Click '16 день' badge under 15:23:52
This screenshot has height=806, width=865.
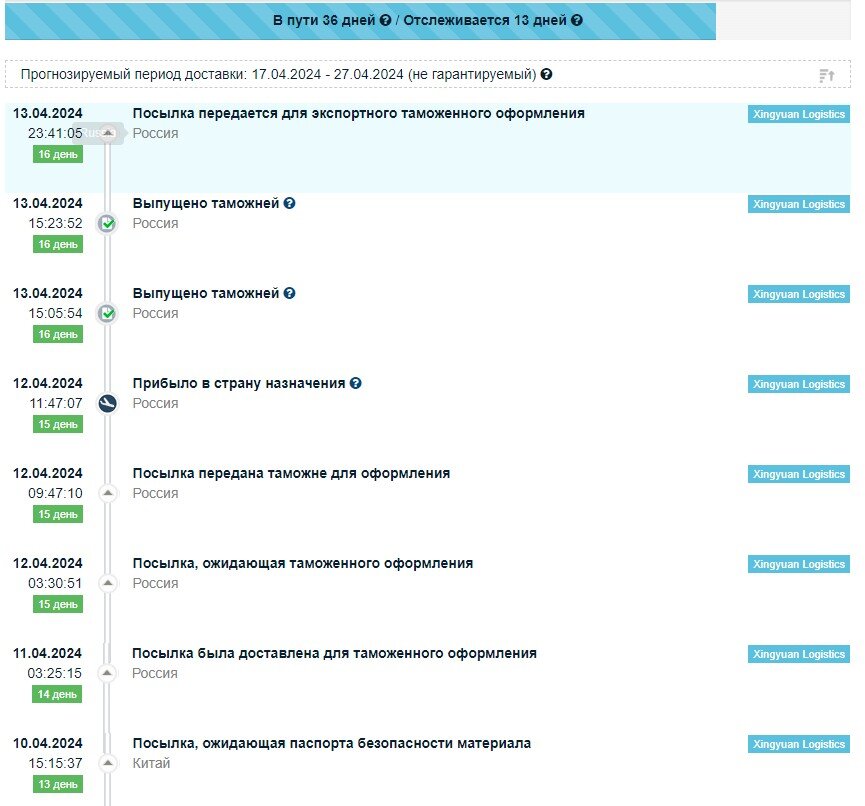(x=58, y=244)
